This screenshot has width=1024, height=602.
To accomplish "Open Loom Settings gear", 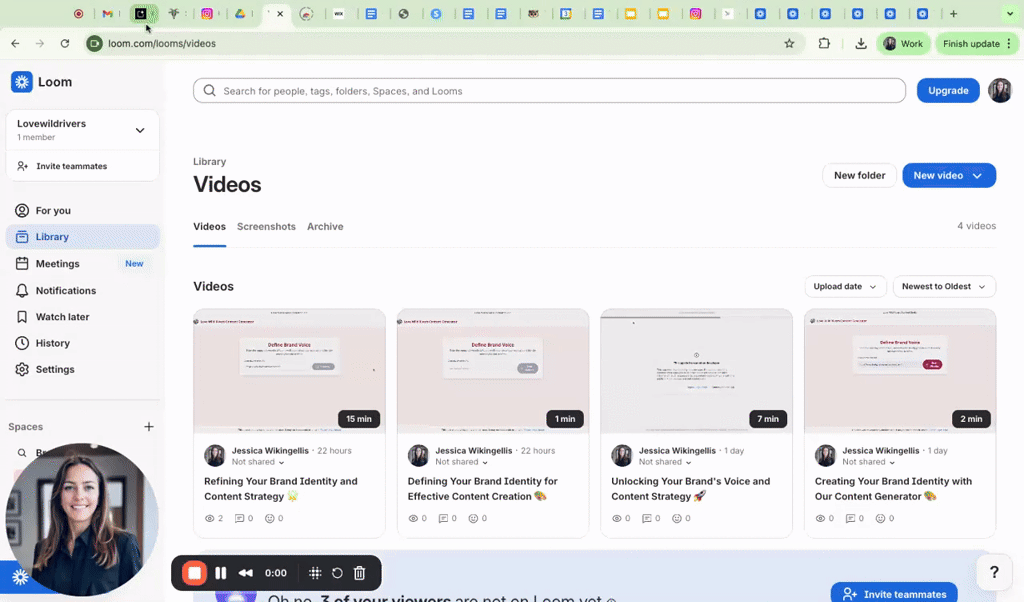I will pyautogui.click(x=82, y=369).
